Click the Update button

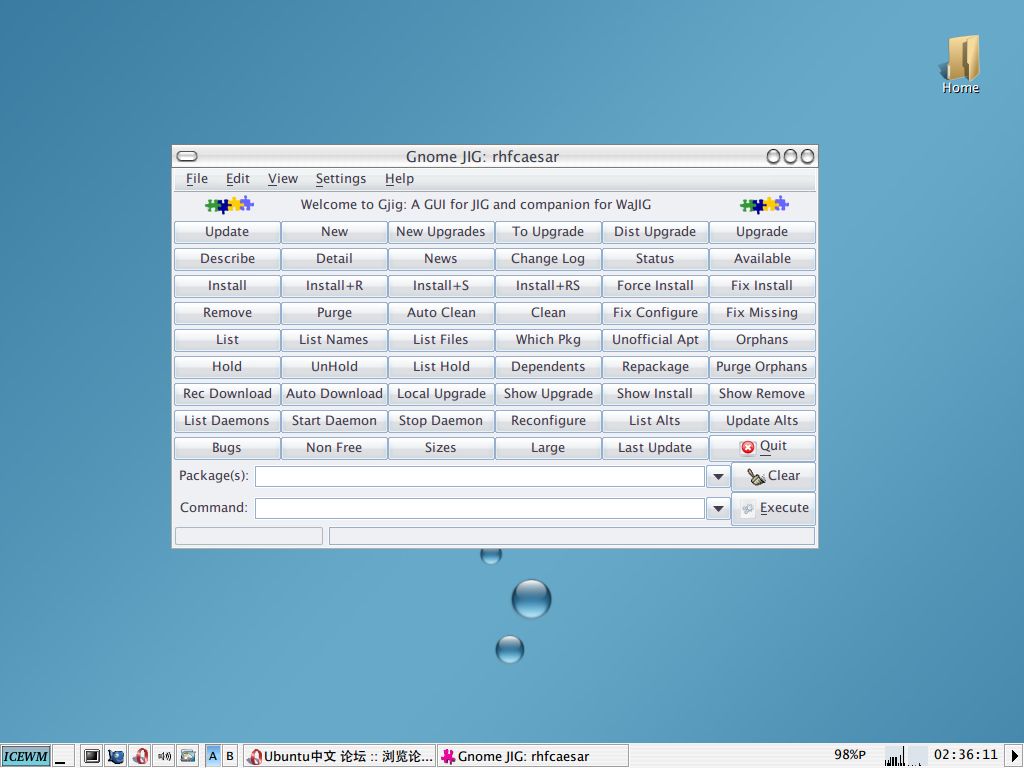(x=227, y=232)
